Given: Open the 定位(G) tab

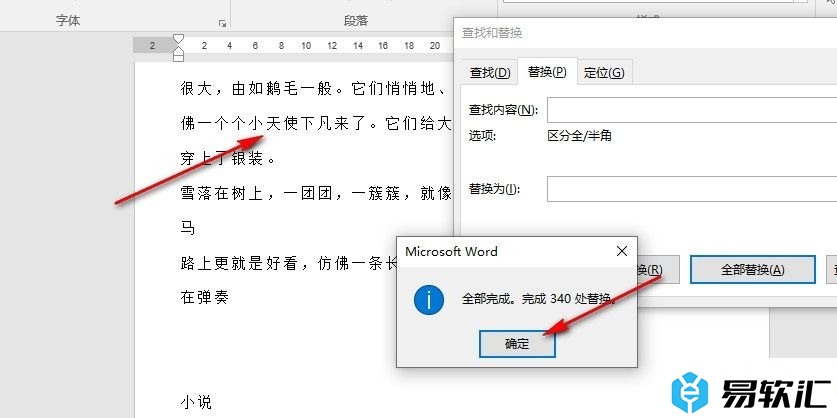Looking at the screenshot, I should (x=604, y=73).
